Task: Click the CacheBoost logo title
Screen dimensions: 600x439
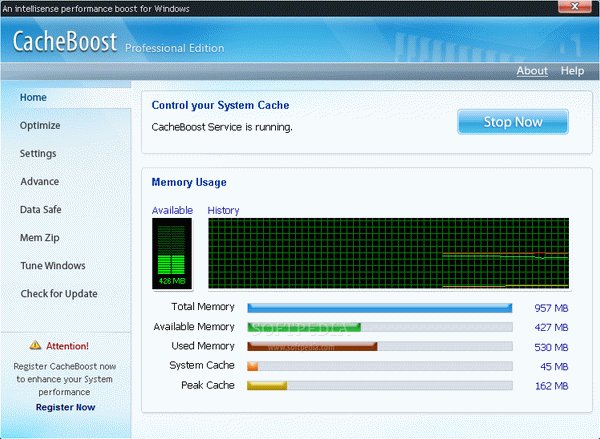Action: (65, 41)
